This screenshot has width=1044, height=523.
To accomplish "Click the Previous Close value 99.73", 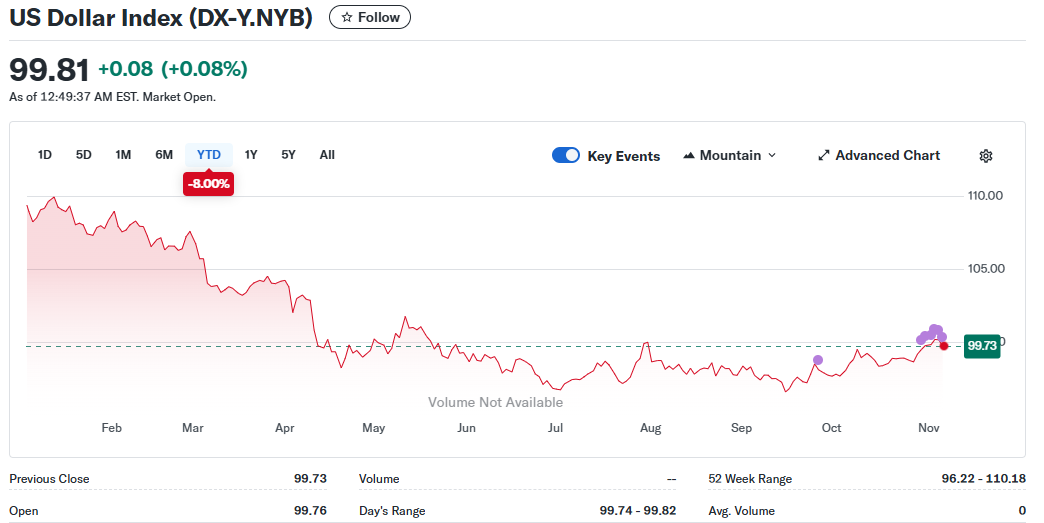I will pyautogui.click(x=310, y=478).
